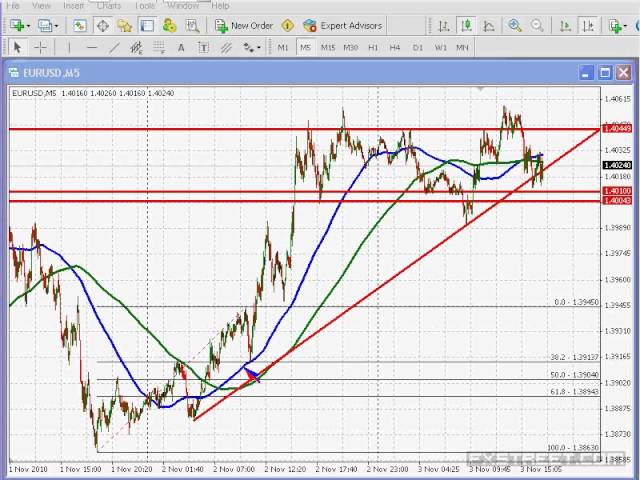640x480 pixels.
Task: Click the 1.40100 red price label
Action: pyautogui.click(x=617, y=191)
